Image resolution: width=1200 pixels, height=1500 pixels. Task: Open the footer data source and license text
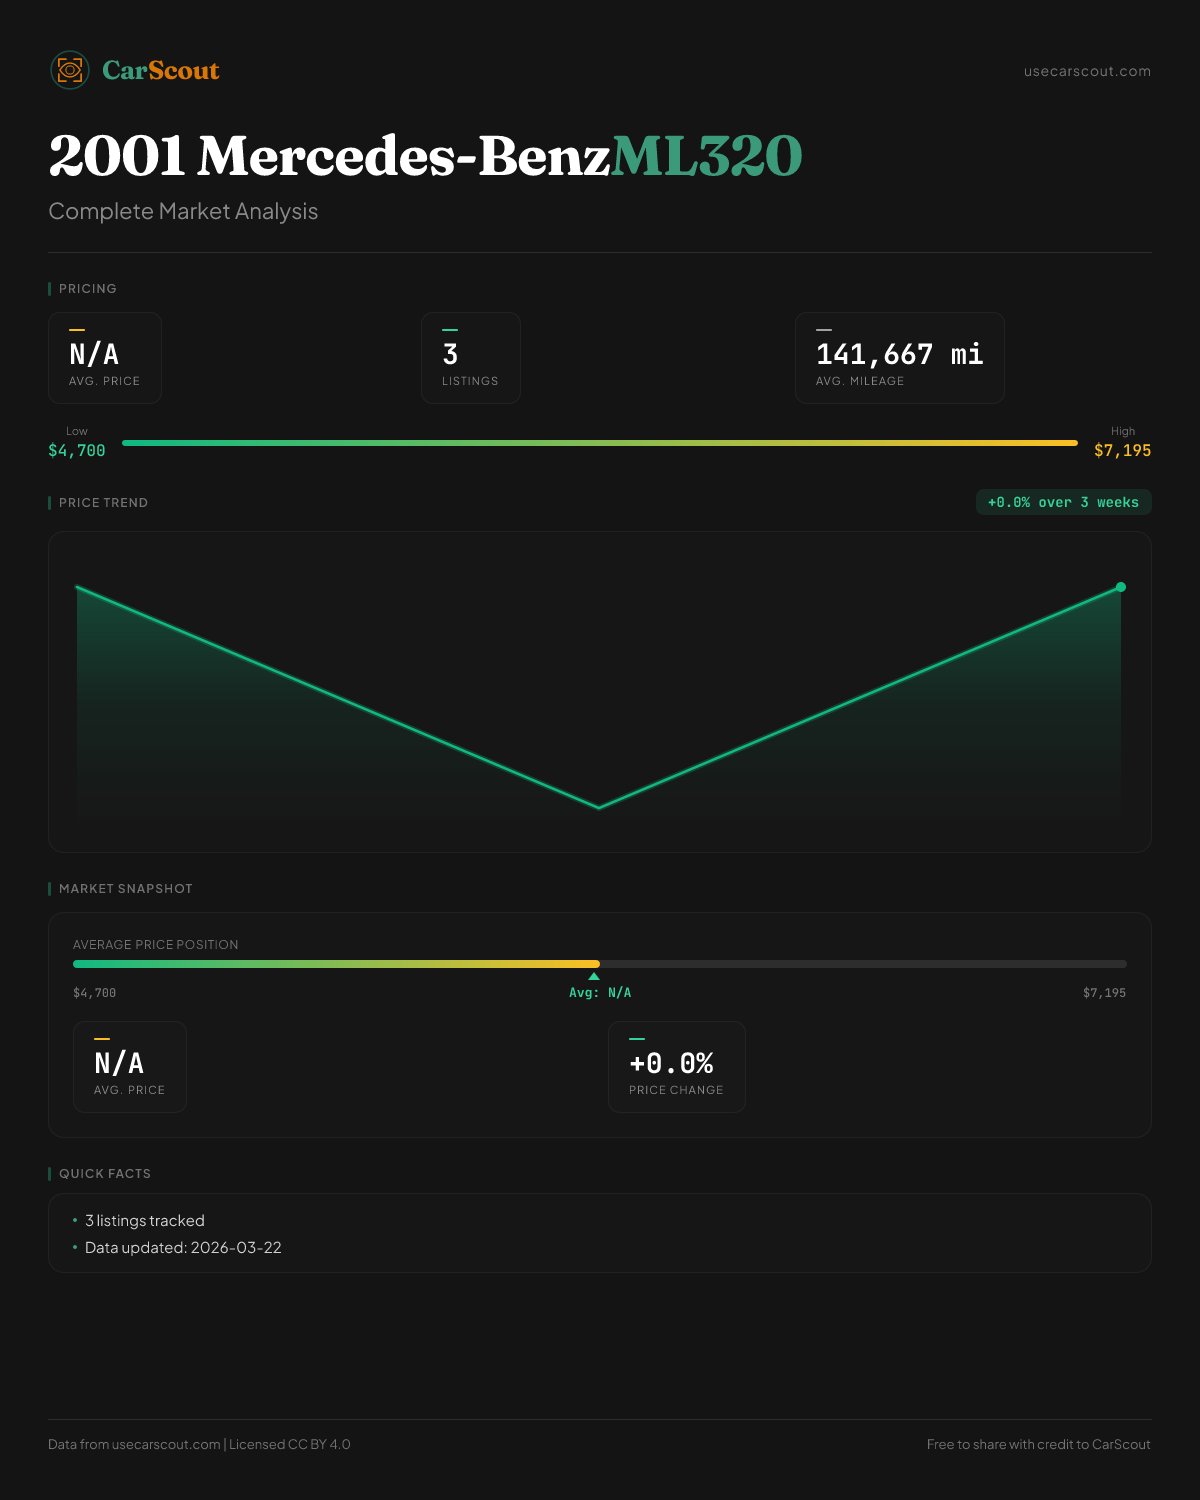pyautogui.click(x=199, y=1444)
